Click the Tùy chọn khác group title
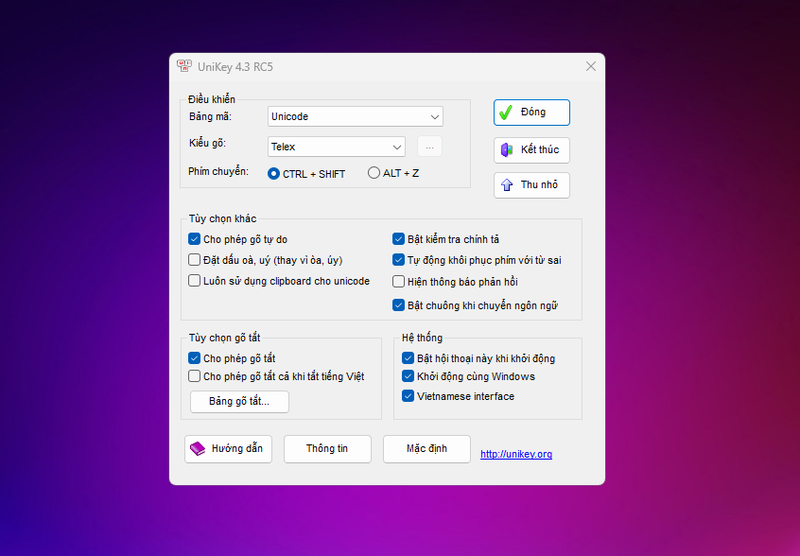800x556 pixels. [x=222, y=218]
